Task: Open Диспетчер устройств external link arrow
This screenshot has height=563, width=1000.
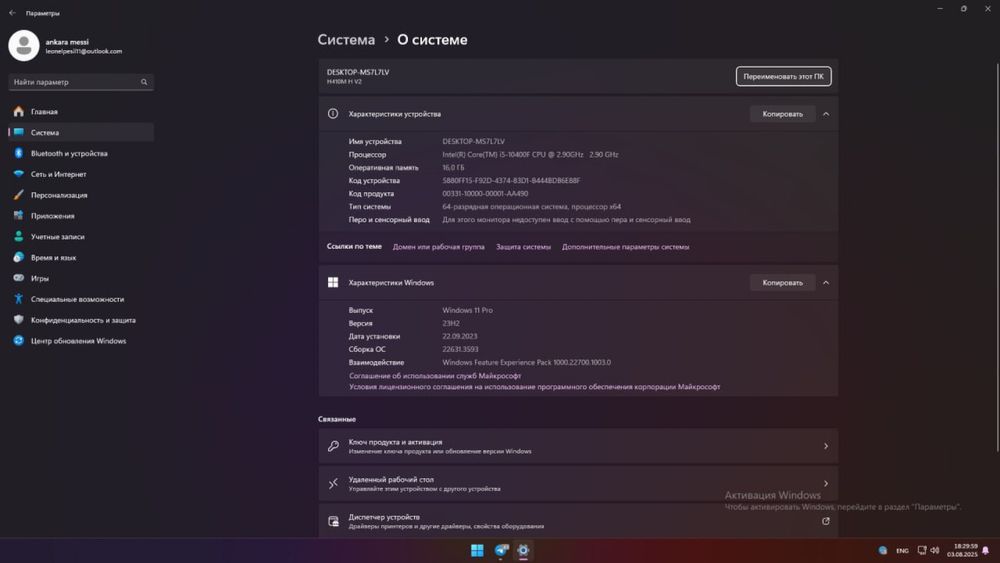Action: [826, 522]
